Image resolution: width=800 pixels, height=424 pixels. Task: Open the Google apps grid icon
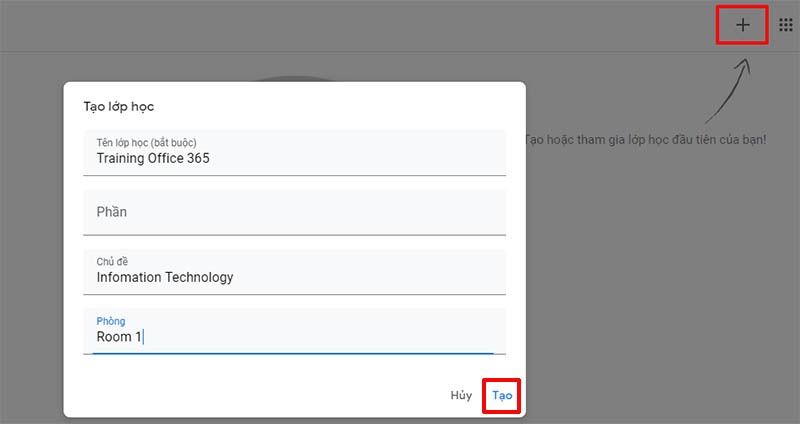[786, 24]
